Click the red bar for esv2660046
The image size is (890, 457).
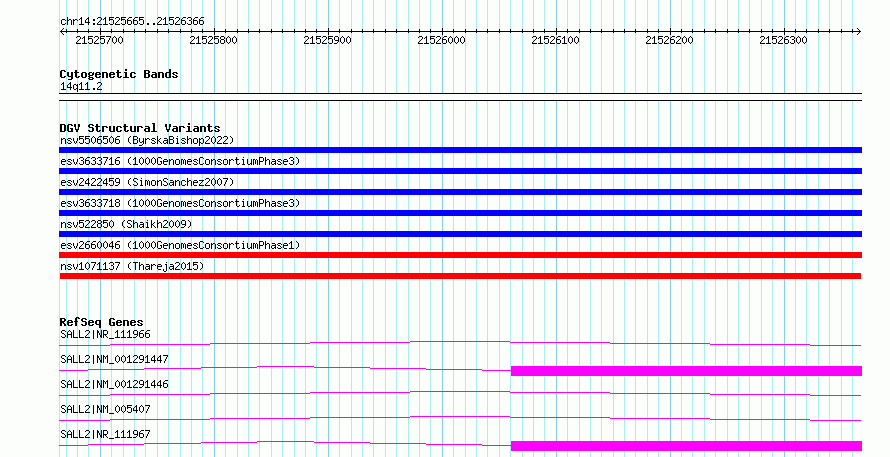(460, 255)
